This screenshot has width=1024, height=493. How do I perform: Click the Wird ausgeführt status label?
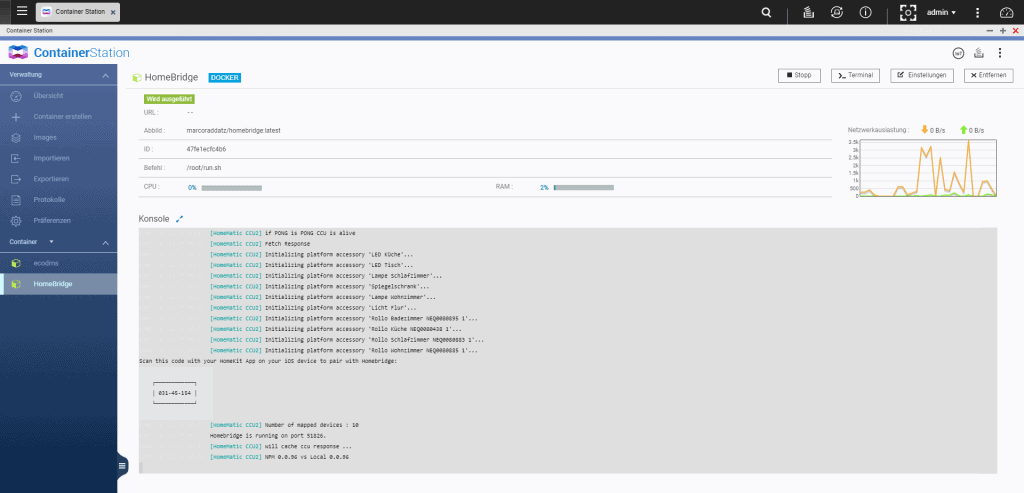click(x=169, y=99)
